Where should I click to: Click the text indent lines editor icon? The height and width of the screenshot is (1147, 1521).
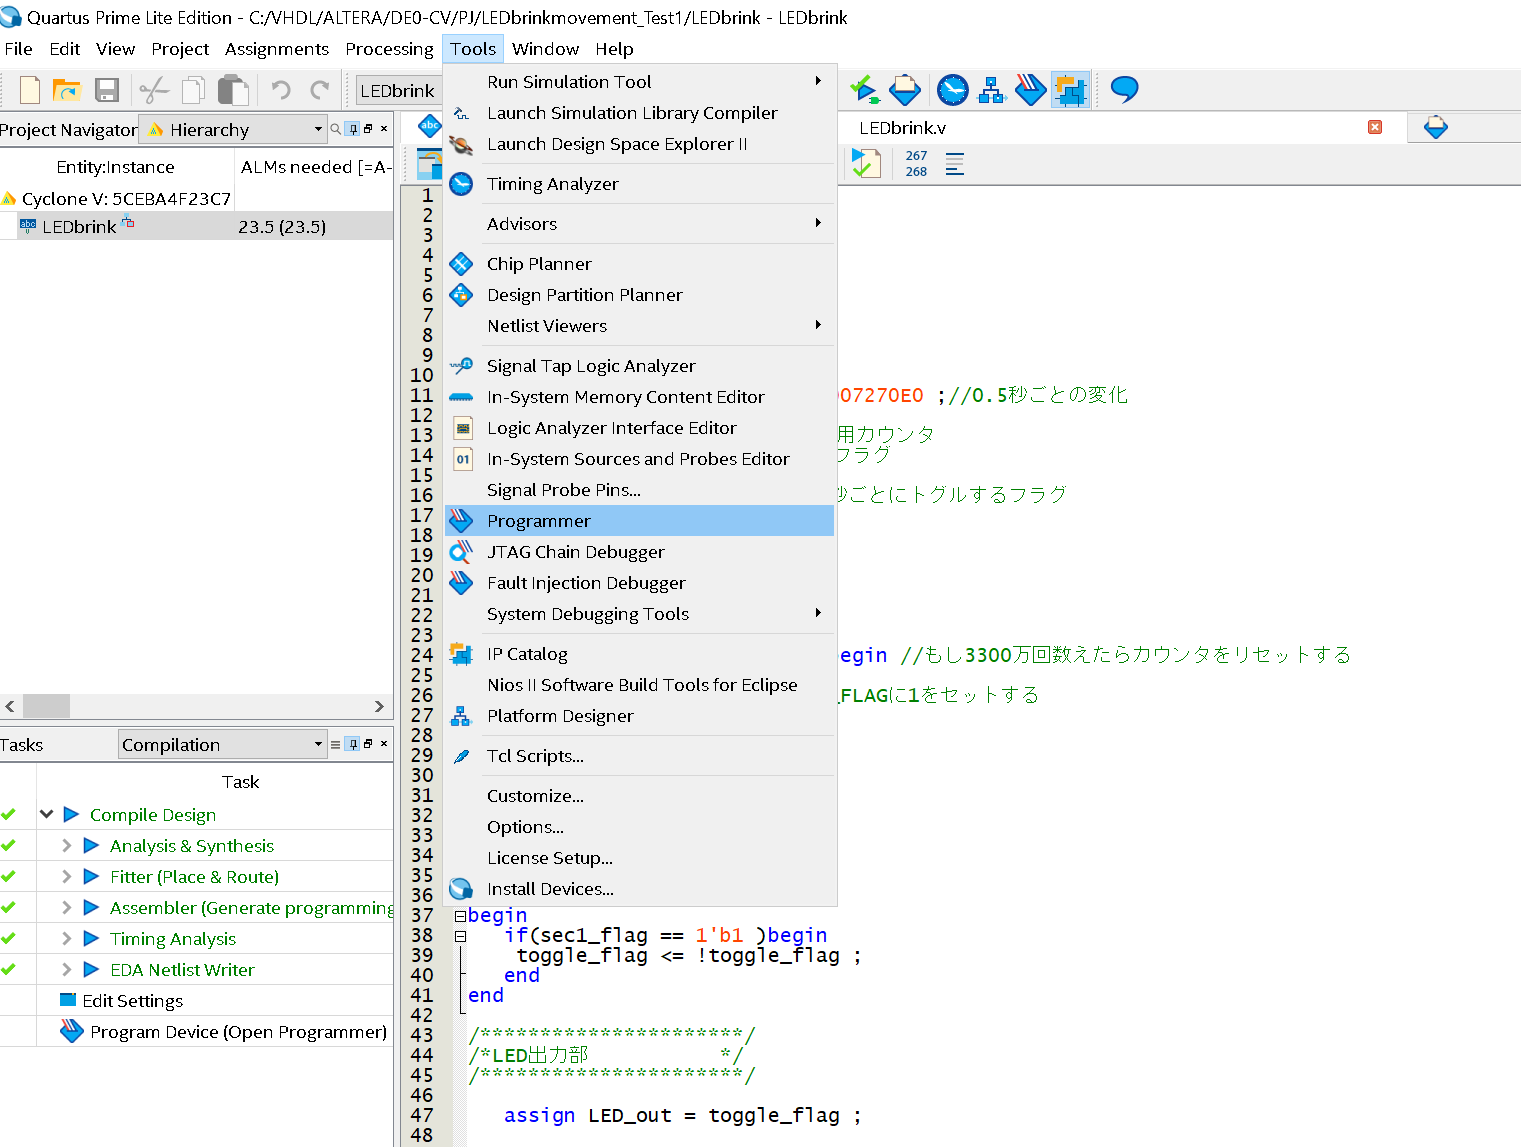click(x=955, y=163)
